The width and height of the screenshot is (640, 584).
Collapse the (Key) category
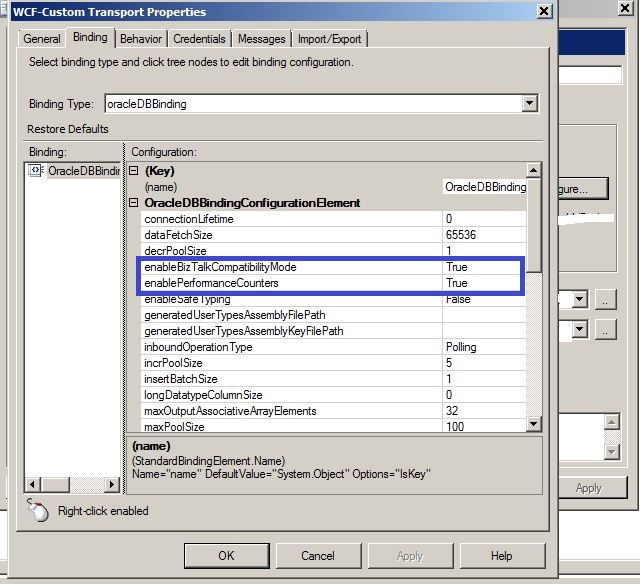coord(133,171)
